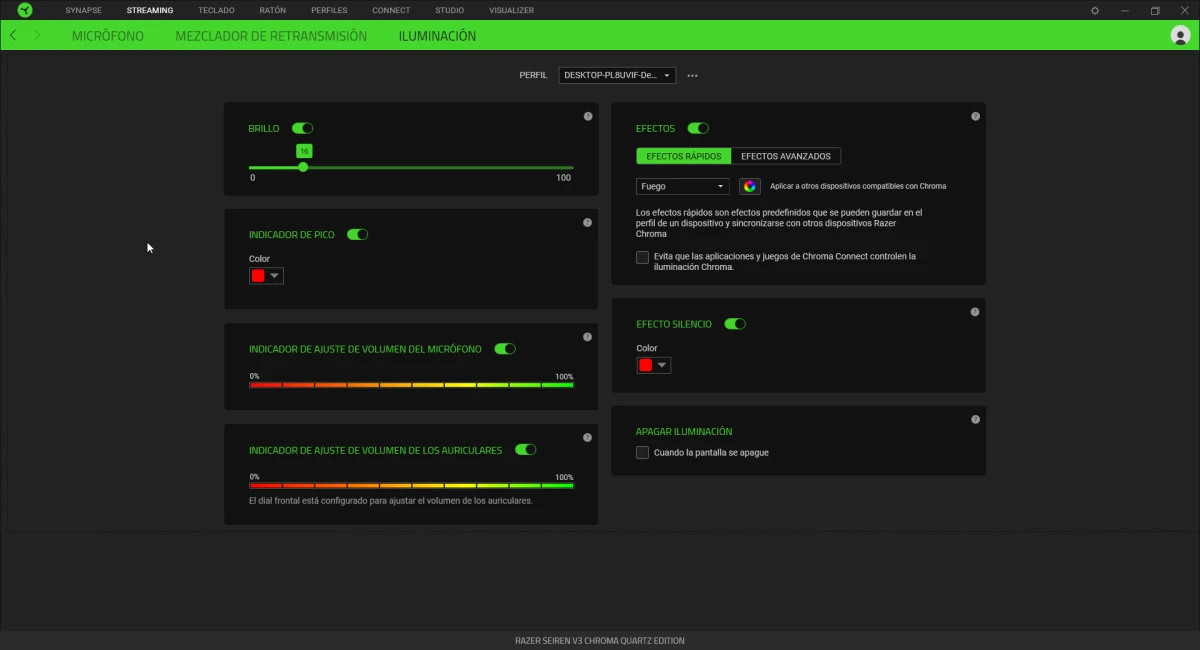Toggle the Brillo switch off

pos(302,128)
